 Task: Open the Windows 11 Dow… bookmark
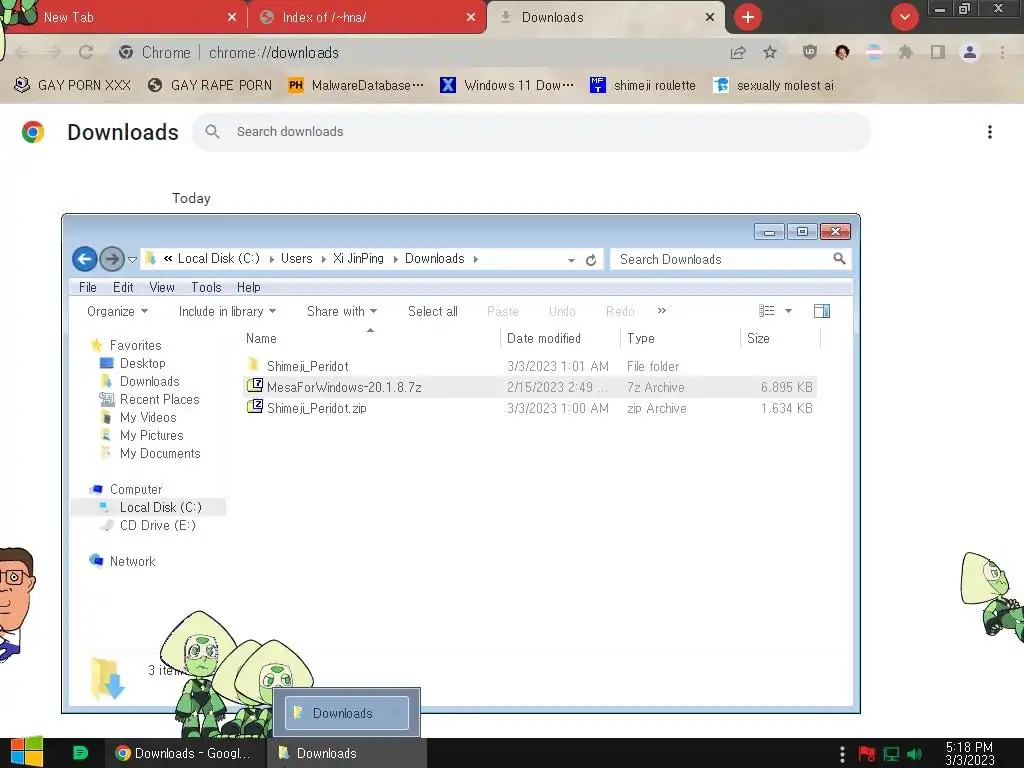point(507,86)
